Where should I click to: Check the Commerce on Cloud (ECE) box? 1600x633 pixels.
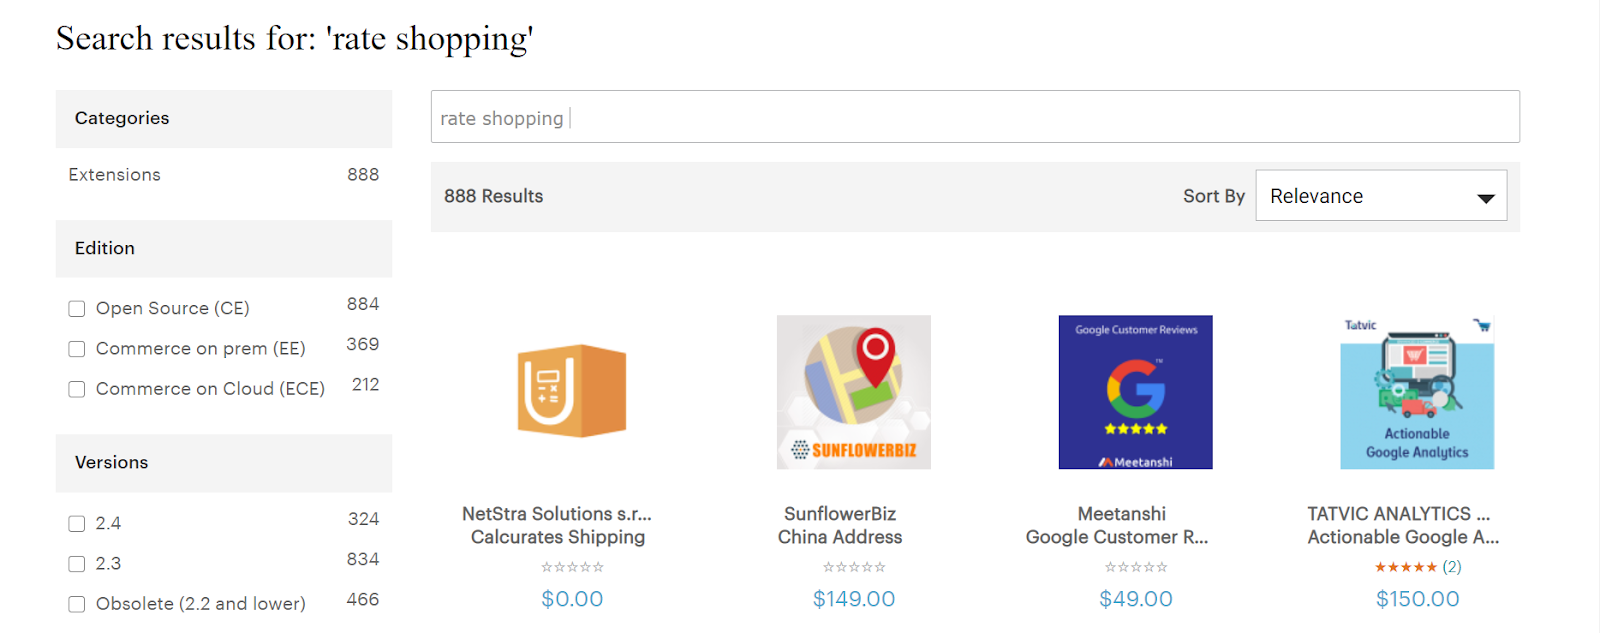(77, 389)
